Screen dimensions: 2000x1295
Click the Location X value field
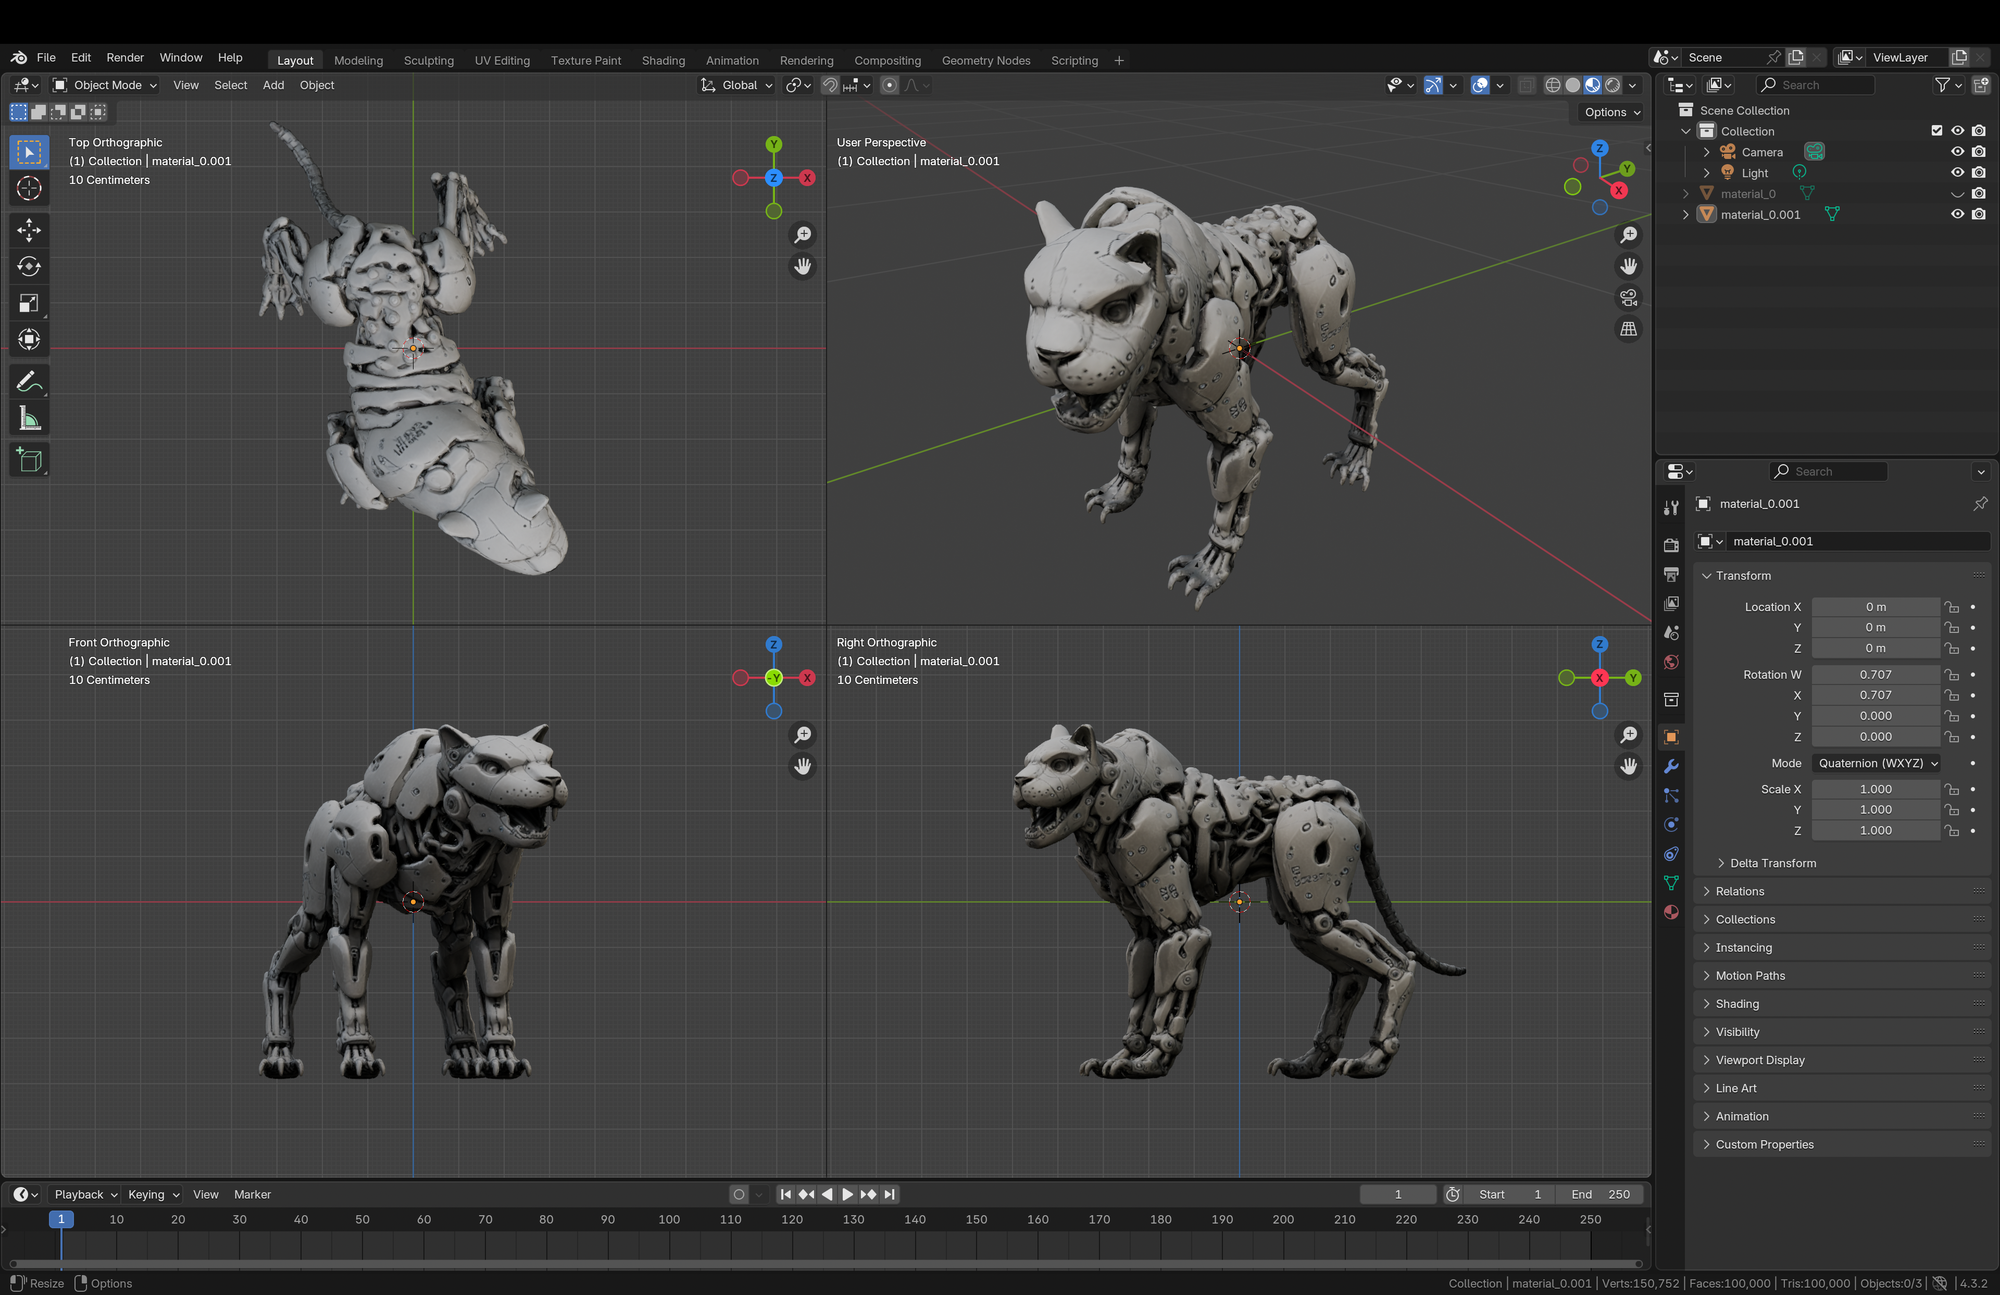point(1875,607)
